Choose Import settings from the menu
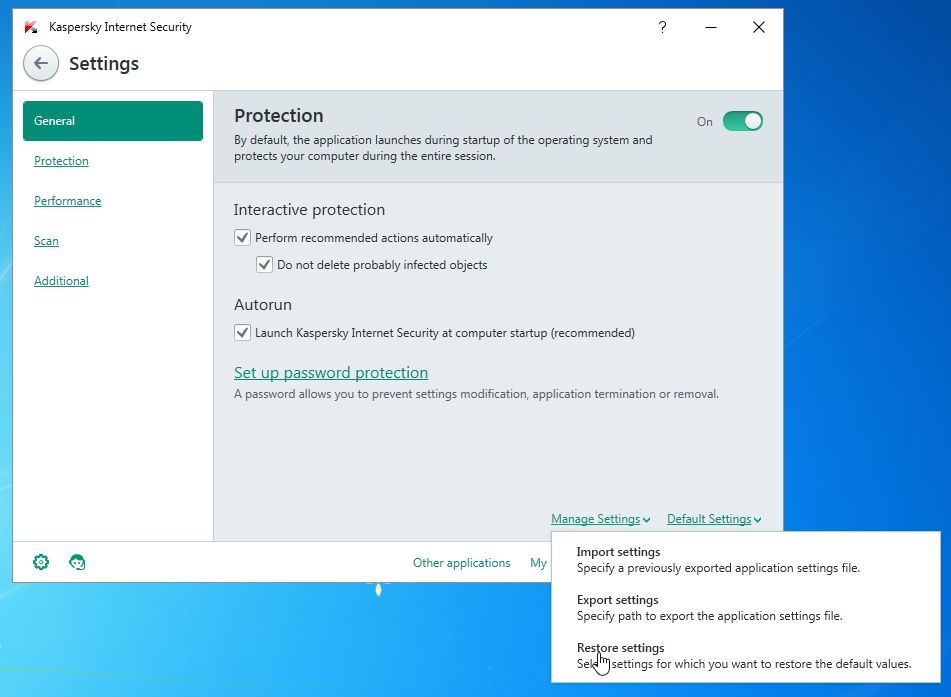 (745, 560)
